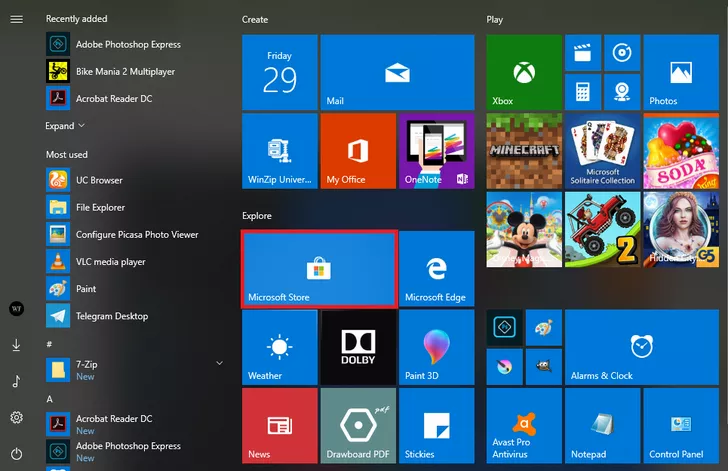728x471 pixels.
Task: Open the Friday 29 calendar tile
Action: coord(280,72)
